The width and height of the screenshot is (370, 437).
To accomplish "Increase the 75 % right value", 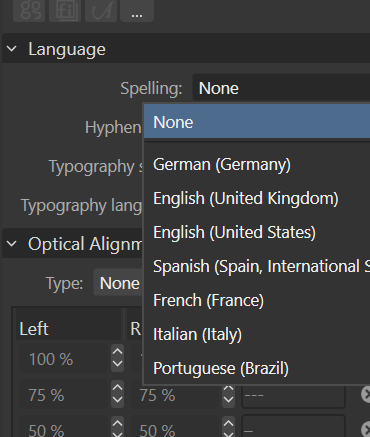I will point(228,389).
